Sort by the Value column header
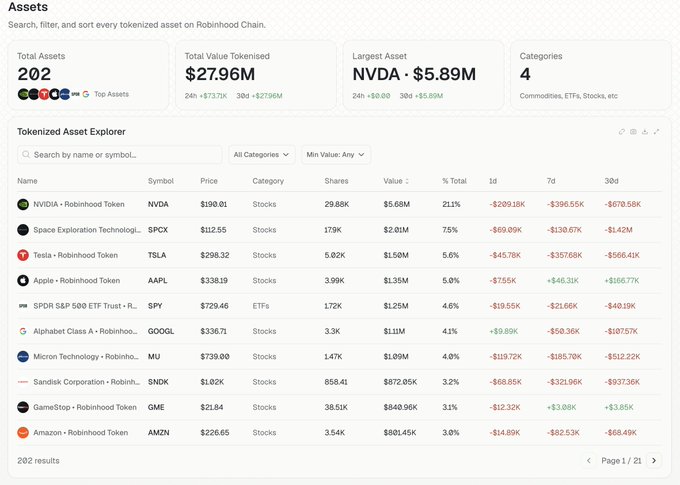 click(396, 181)
